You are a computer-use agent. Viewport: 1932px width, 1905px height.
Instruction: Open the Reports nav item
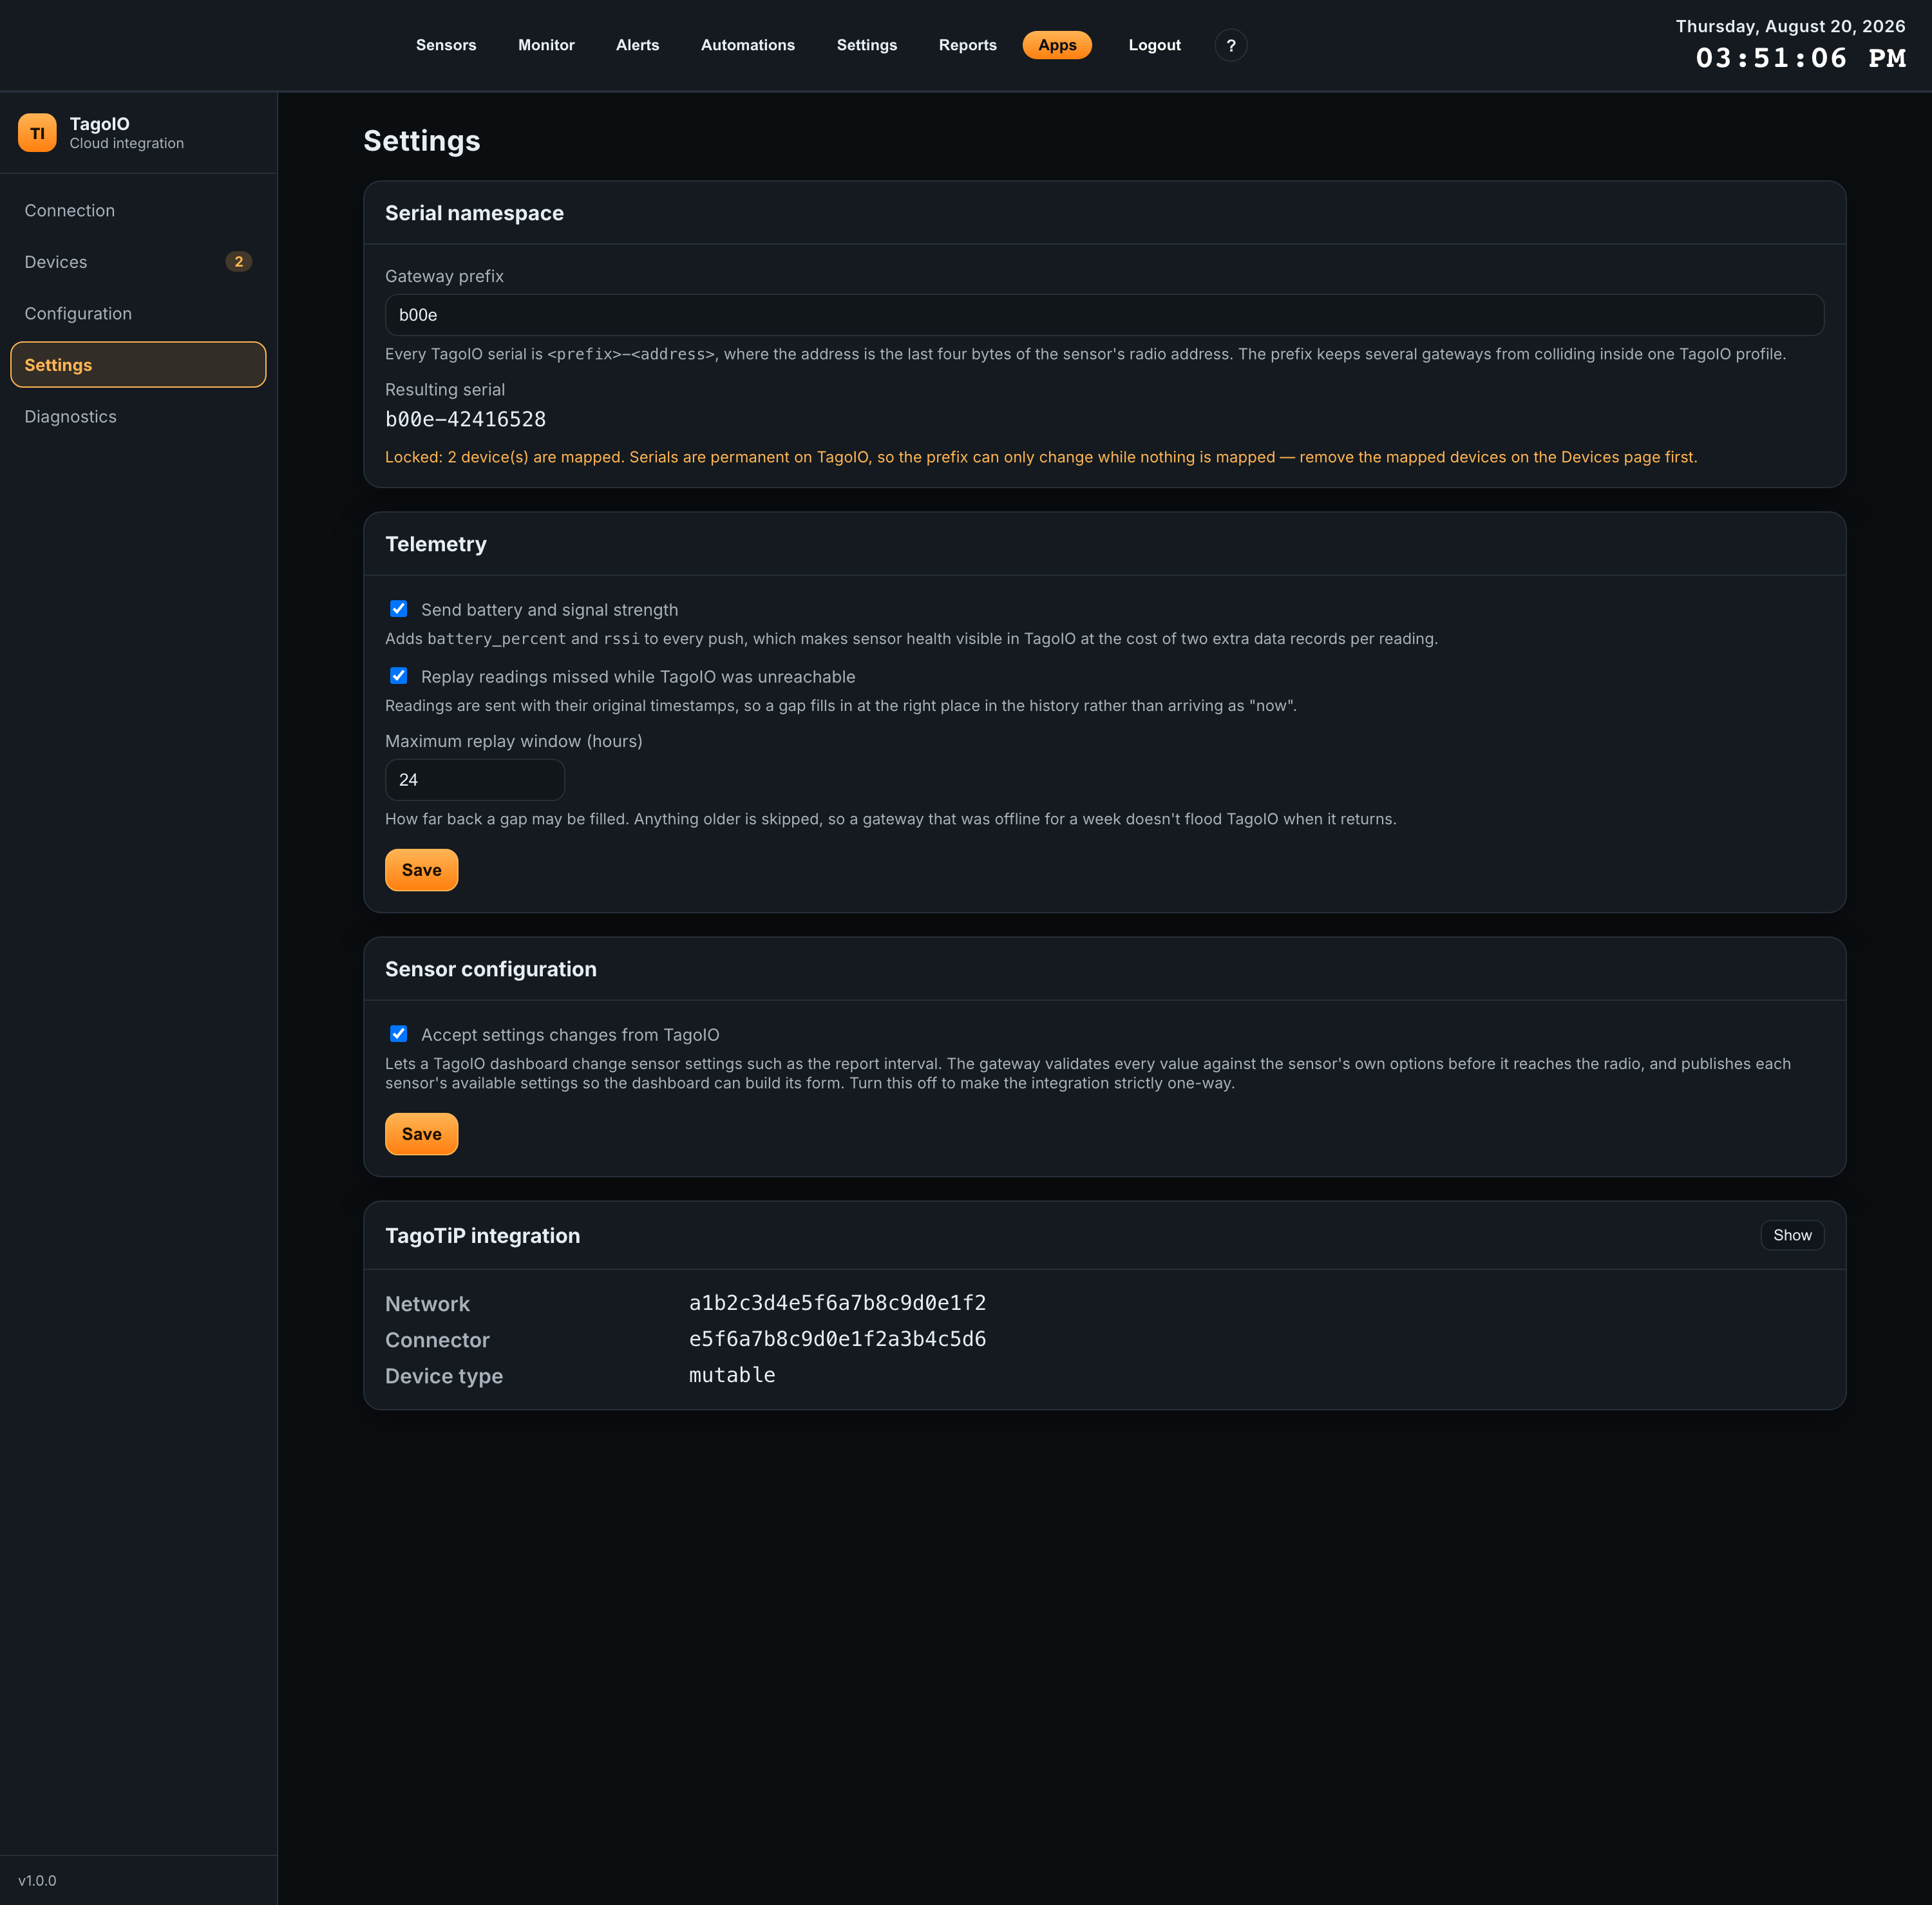coord(967,45)
